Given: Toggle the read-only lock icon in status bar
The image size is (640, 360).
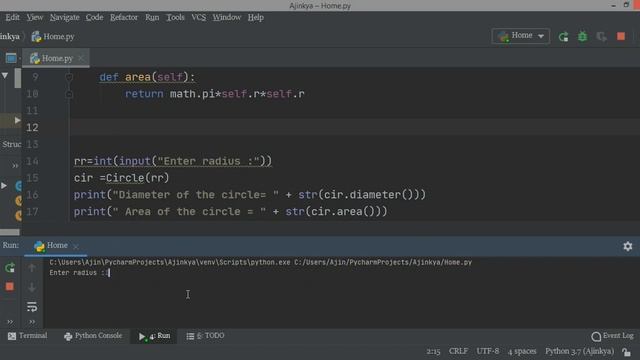Looking at the screenshot, I should click(627, 352).
